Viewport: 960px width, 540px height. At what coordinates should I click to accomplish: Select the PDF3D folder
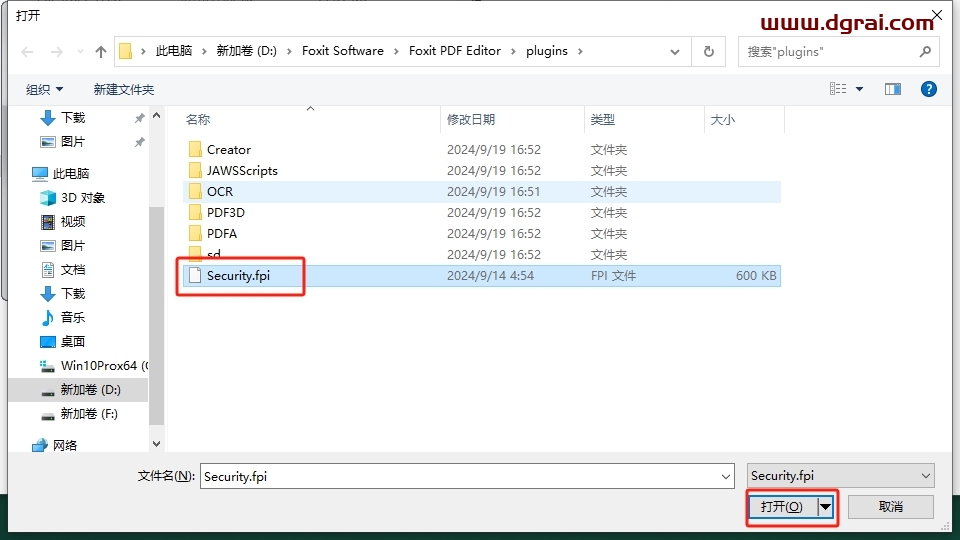click(x=225, y=212)
